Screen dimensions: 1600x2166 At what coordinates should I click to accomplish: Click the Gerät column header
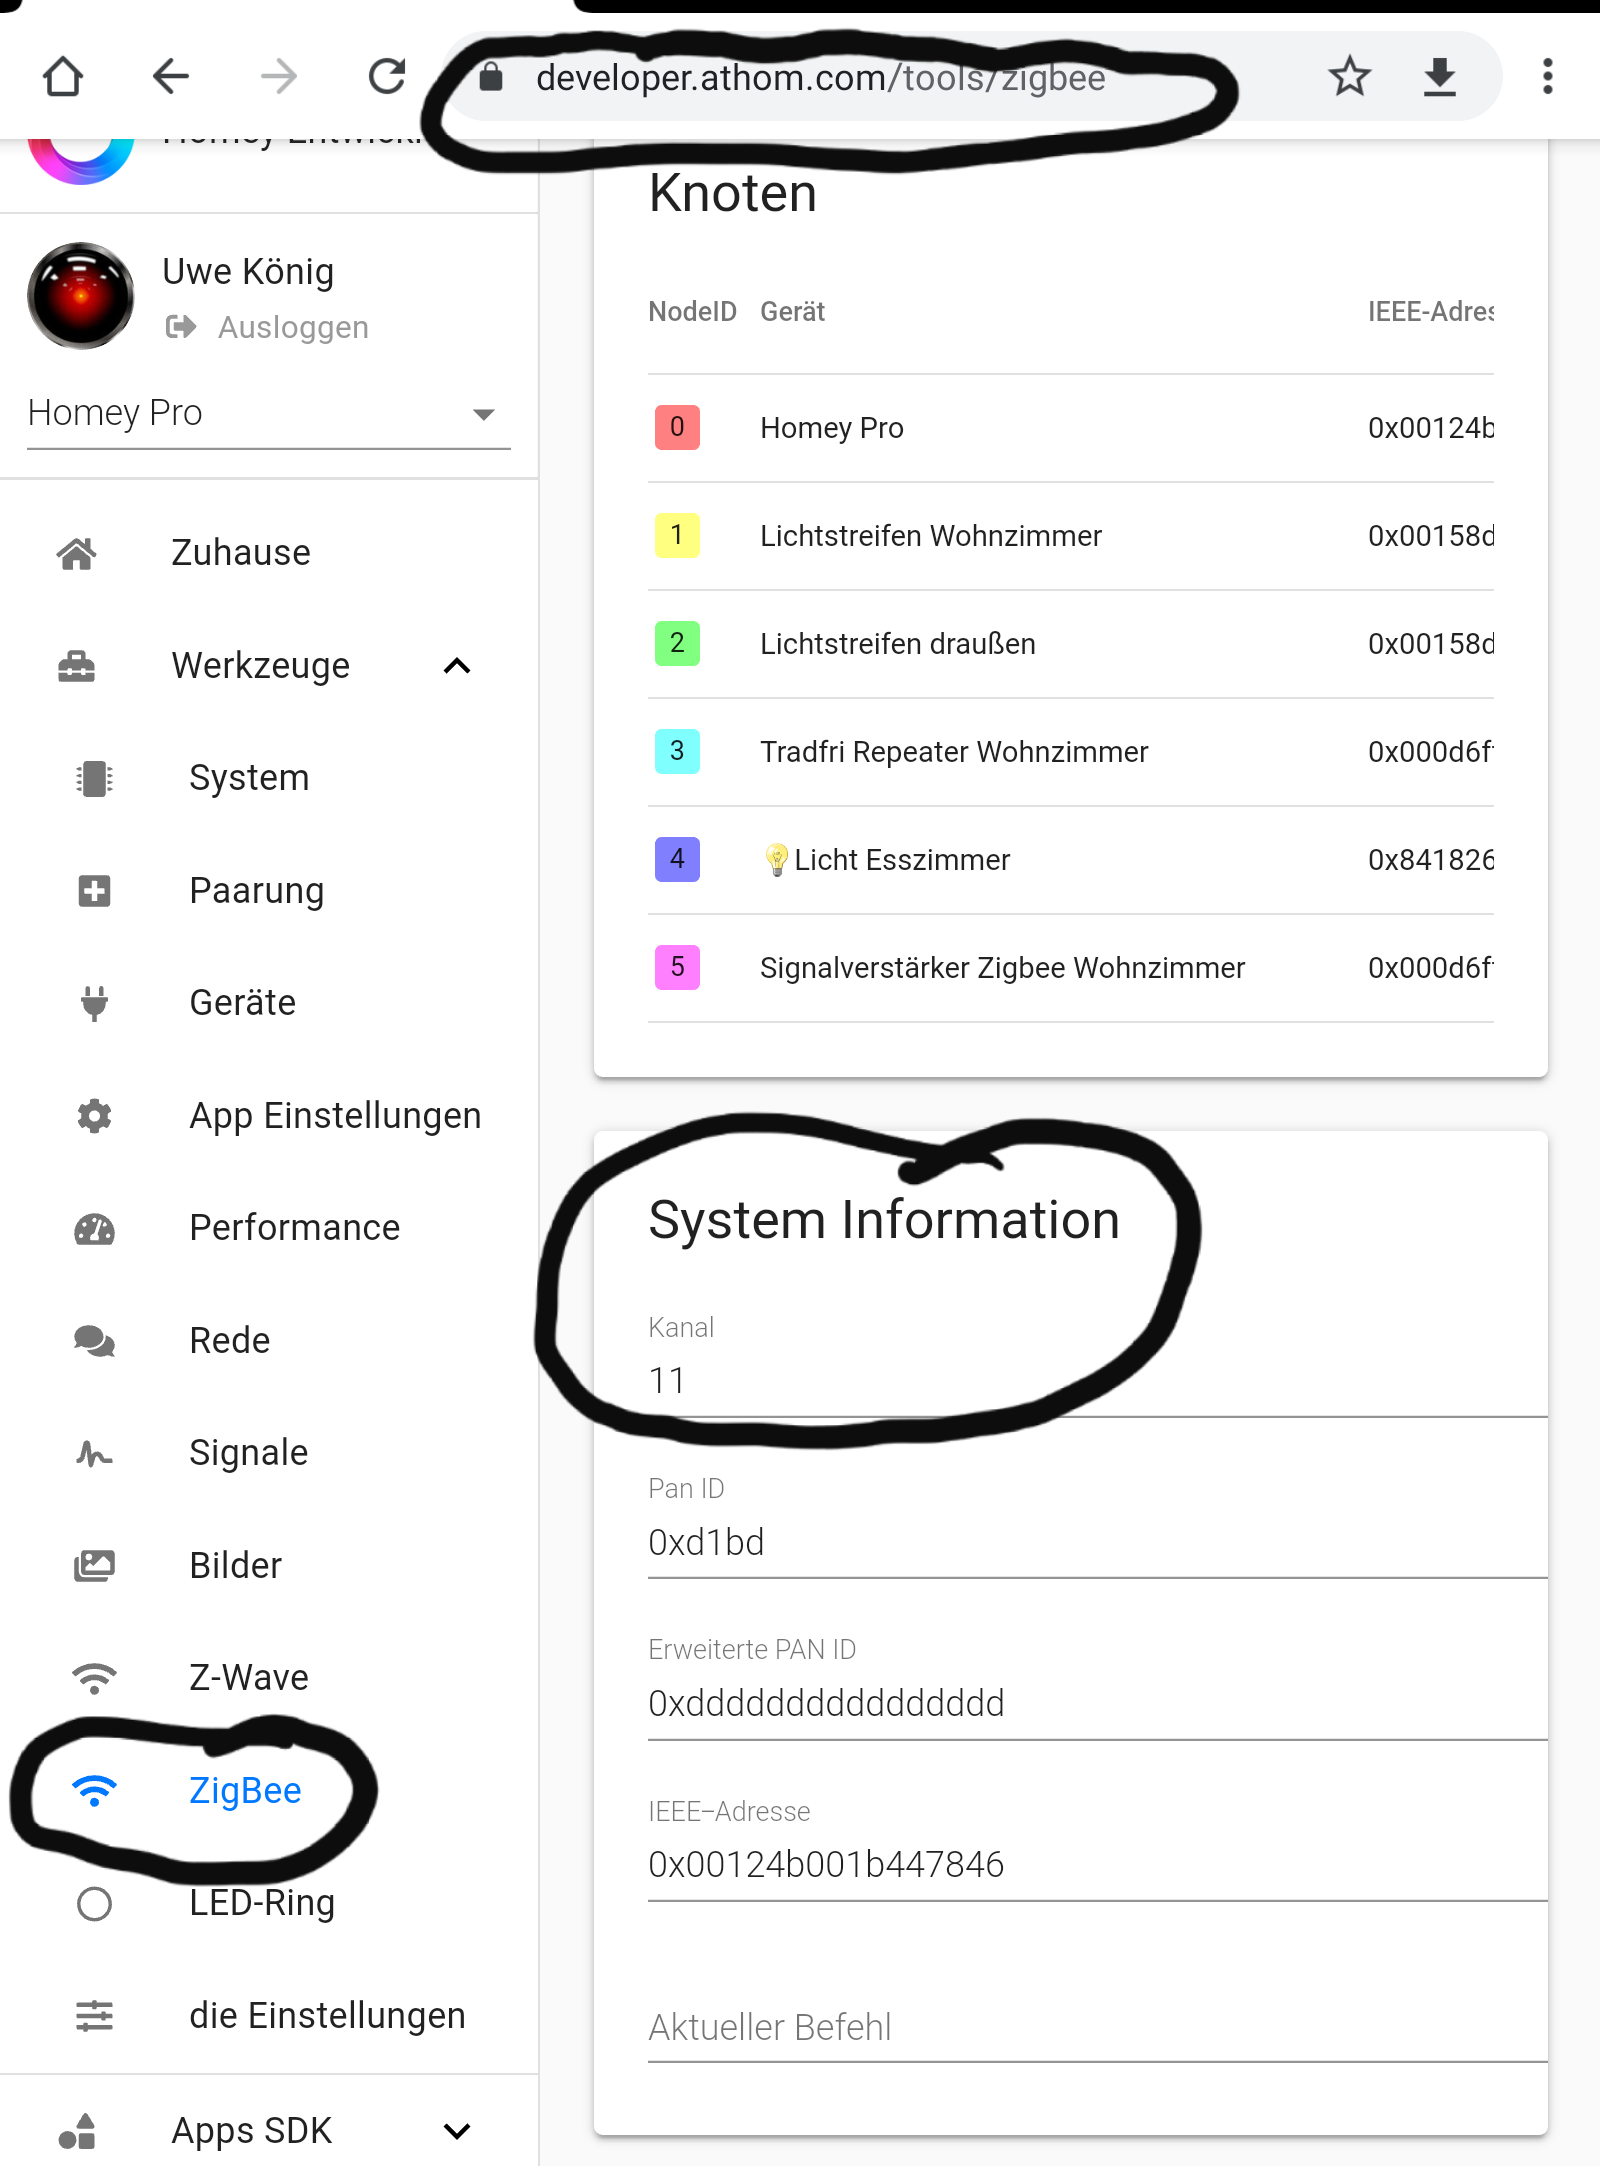(792, 312)
